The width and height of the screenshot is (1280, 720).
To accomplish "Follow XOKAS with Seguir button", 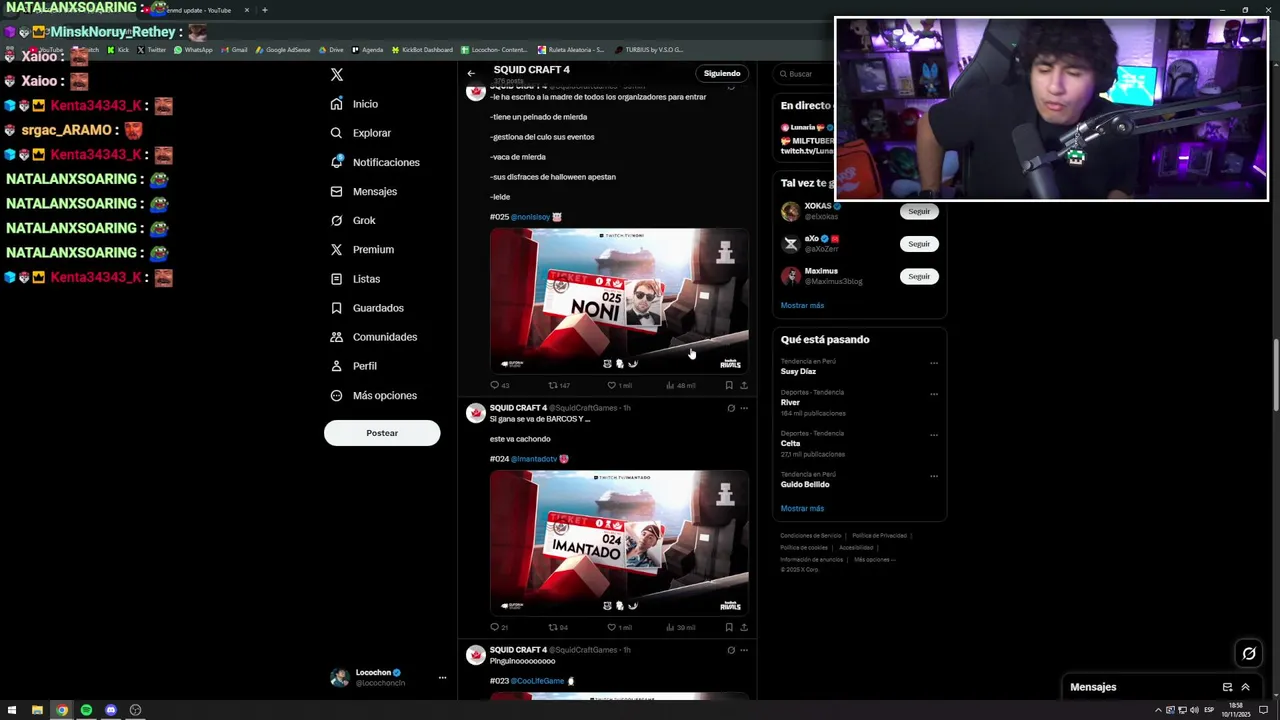I will (x=919, y=211).
